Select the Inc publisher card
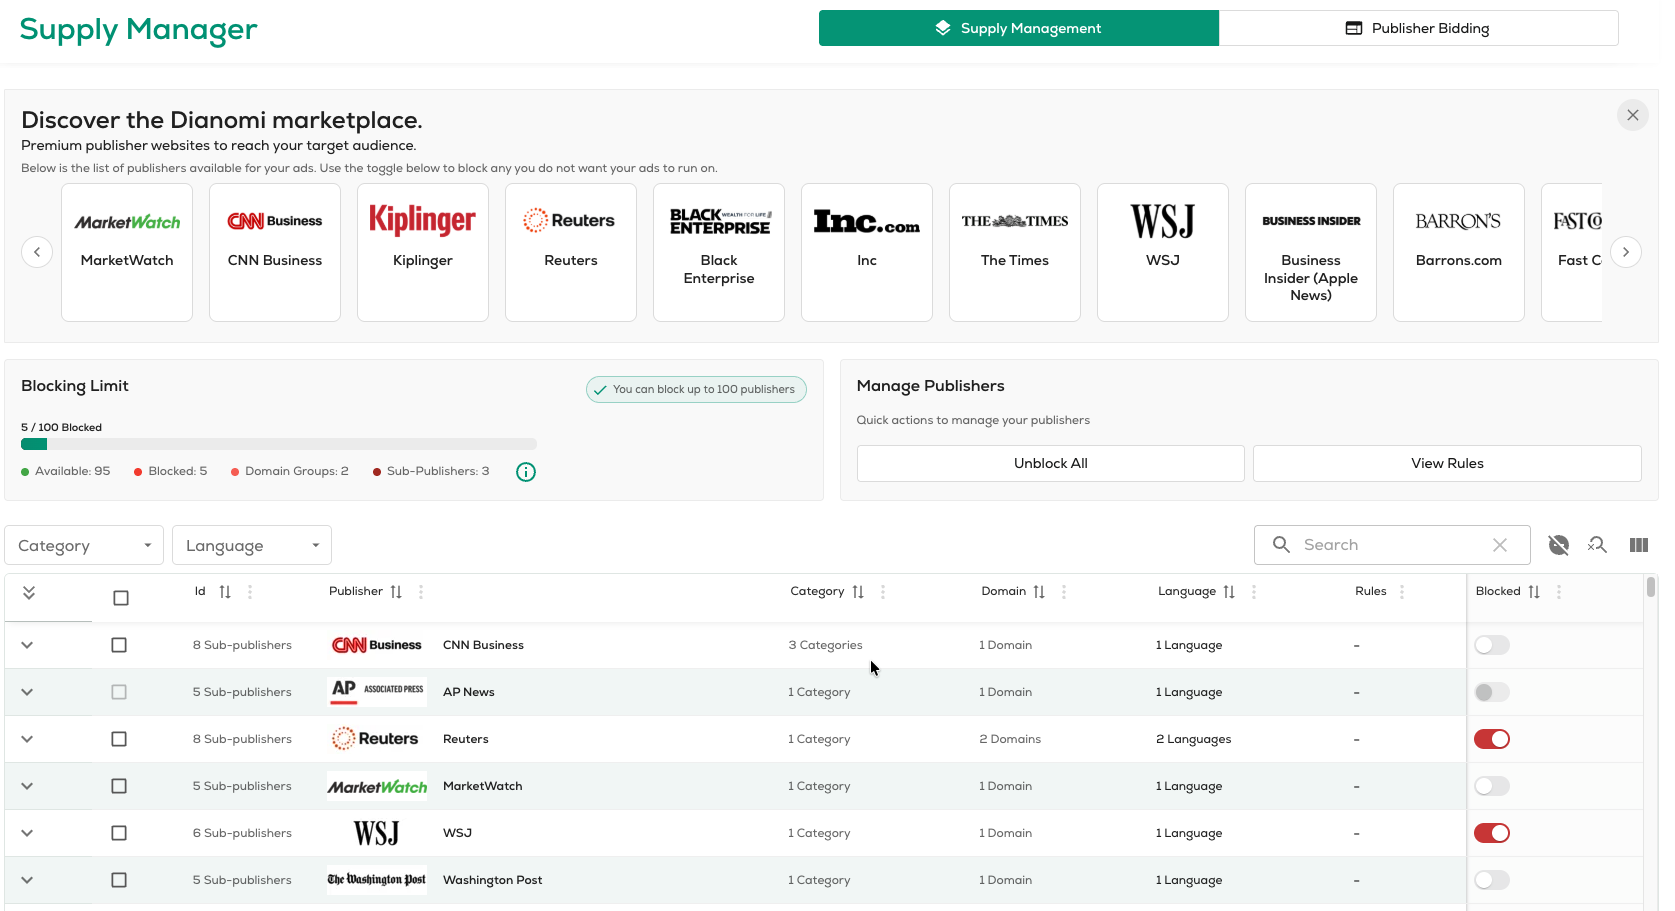The height and width of the screenshot is (911, 1675). 867,252
